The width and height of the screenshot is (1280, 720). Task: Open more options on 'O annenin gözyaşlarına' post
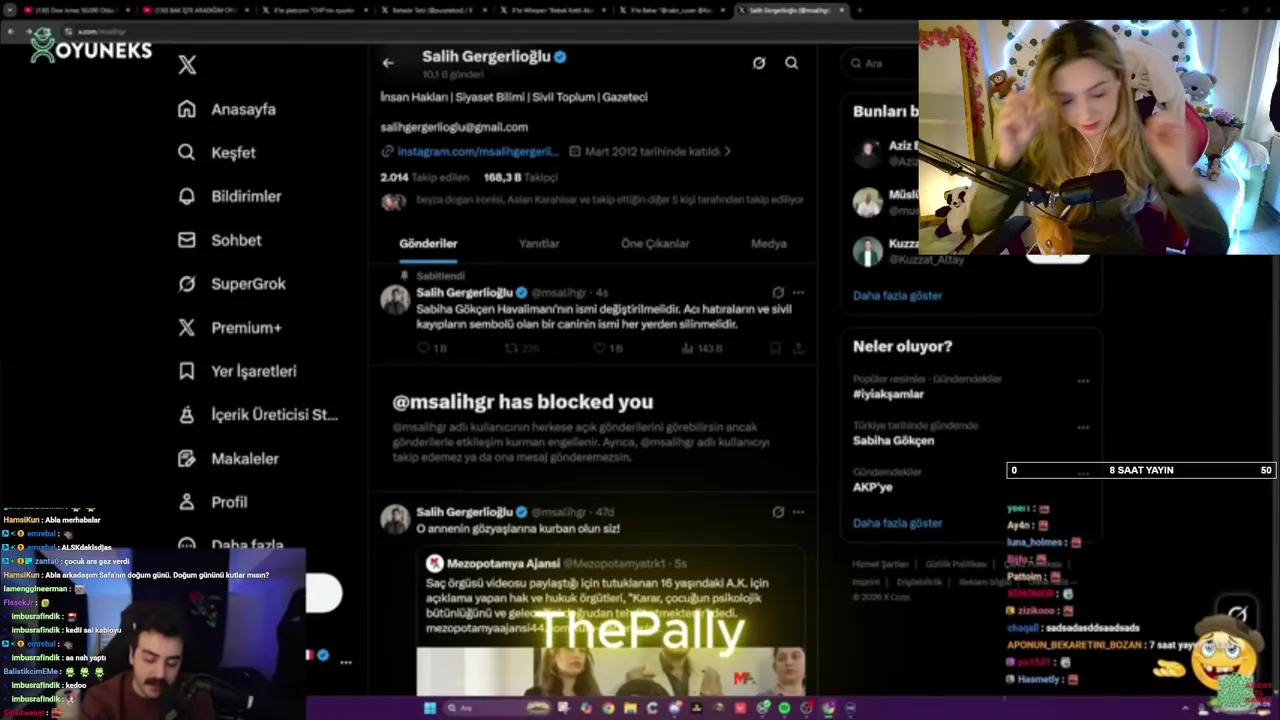tap(798, 512)
